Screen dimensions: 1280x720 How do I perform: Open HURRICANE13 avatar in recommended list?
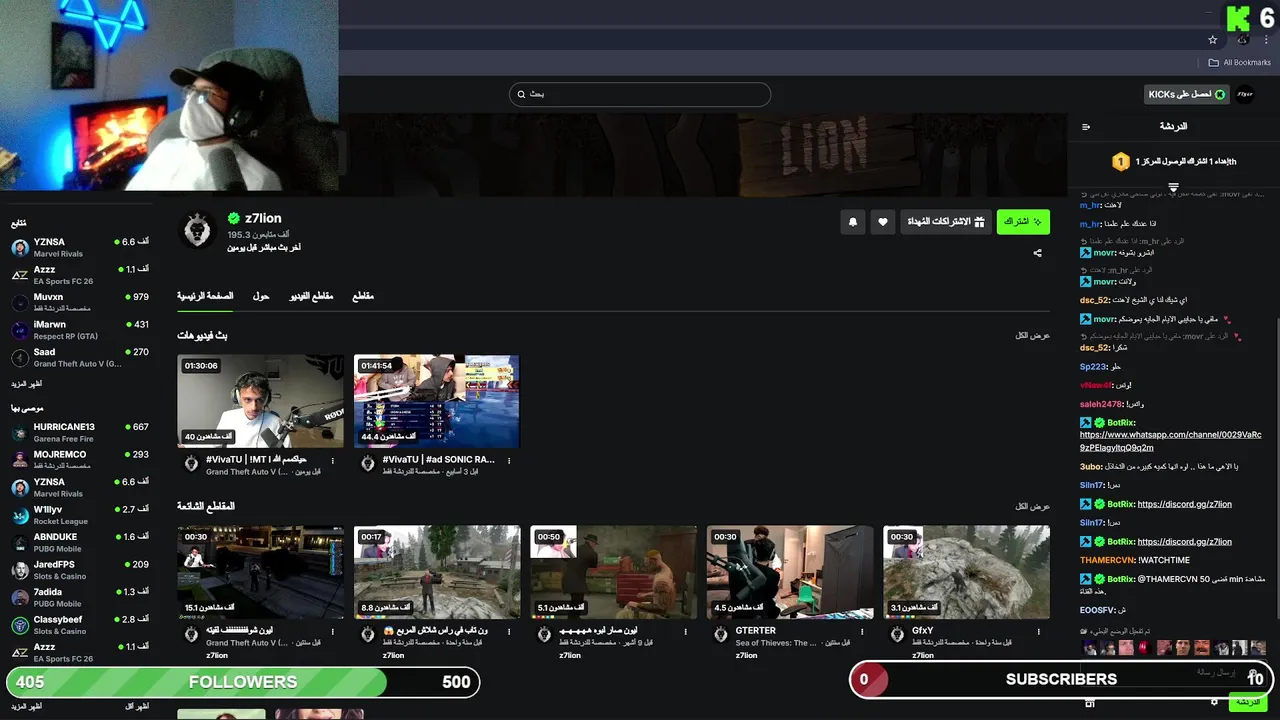tap(20, 433)
